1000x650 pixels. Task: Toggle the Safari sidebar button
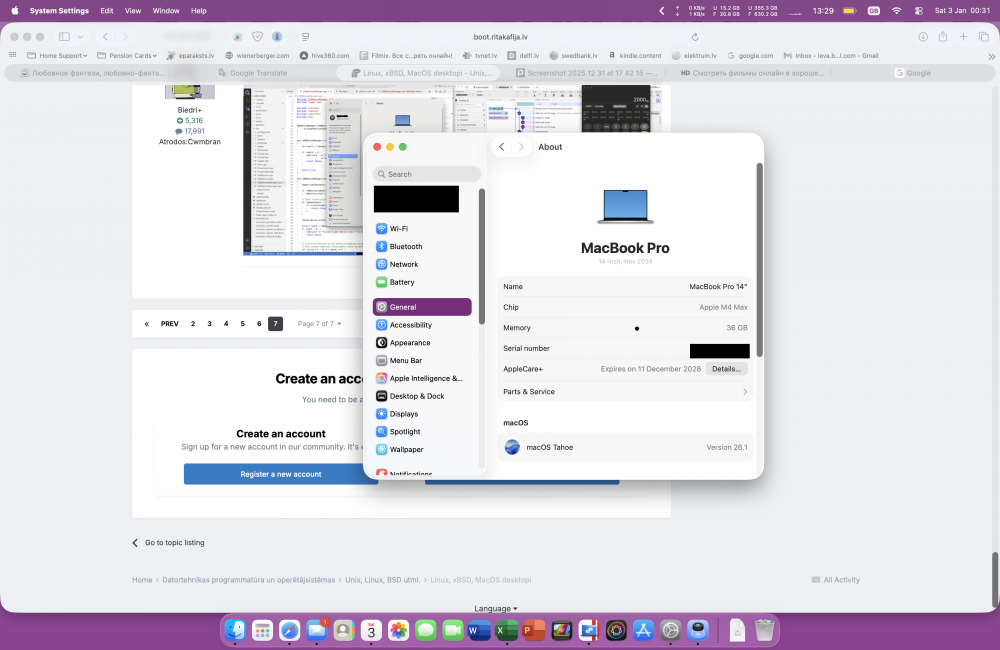65,36
